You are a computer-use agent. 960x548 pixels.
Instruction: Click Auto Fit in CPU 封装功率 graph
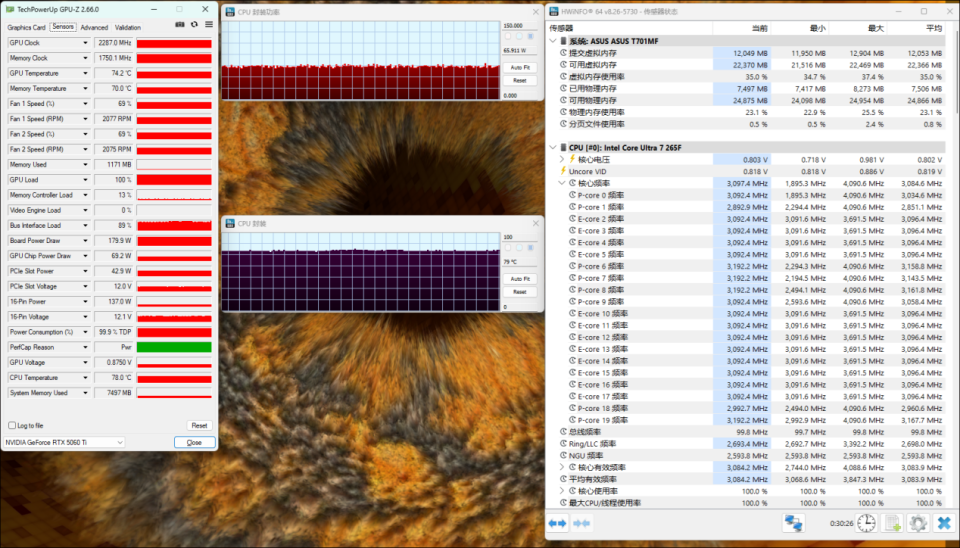[x=519, y=67]
